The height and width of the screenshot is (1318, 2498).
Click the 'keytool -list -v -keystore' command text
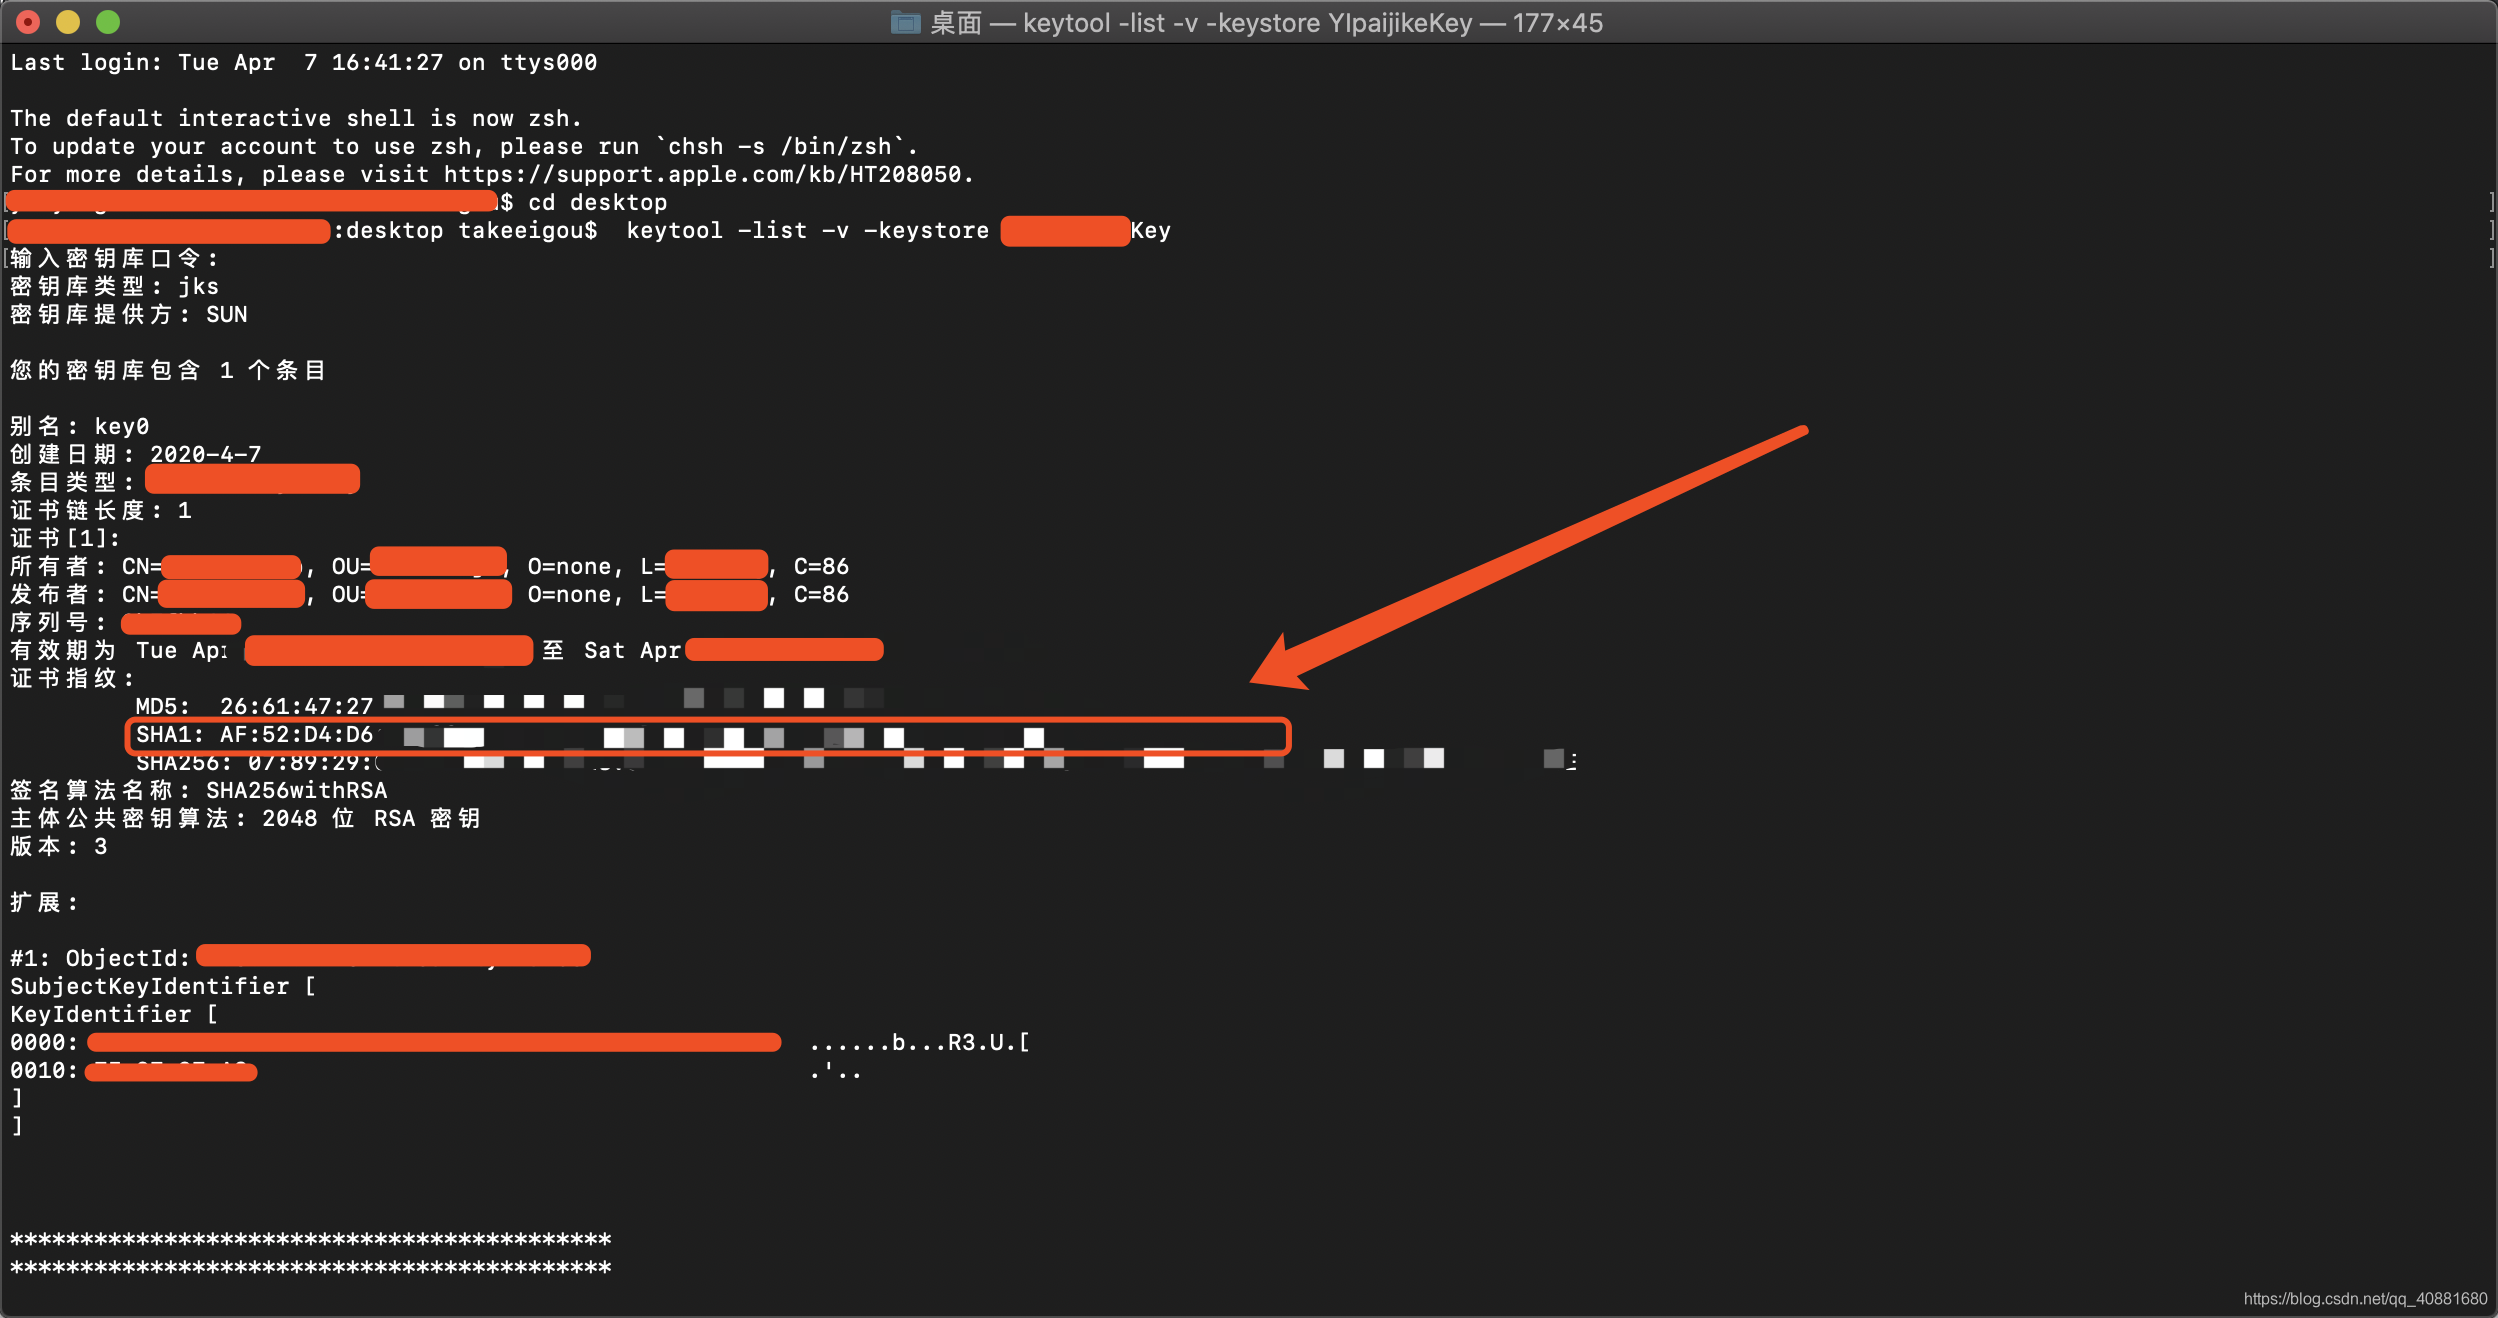tap(807, 230)
